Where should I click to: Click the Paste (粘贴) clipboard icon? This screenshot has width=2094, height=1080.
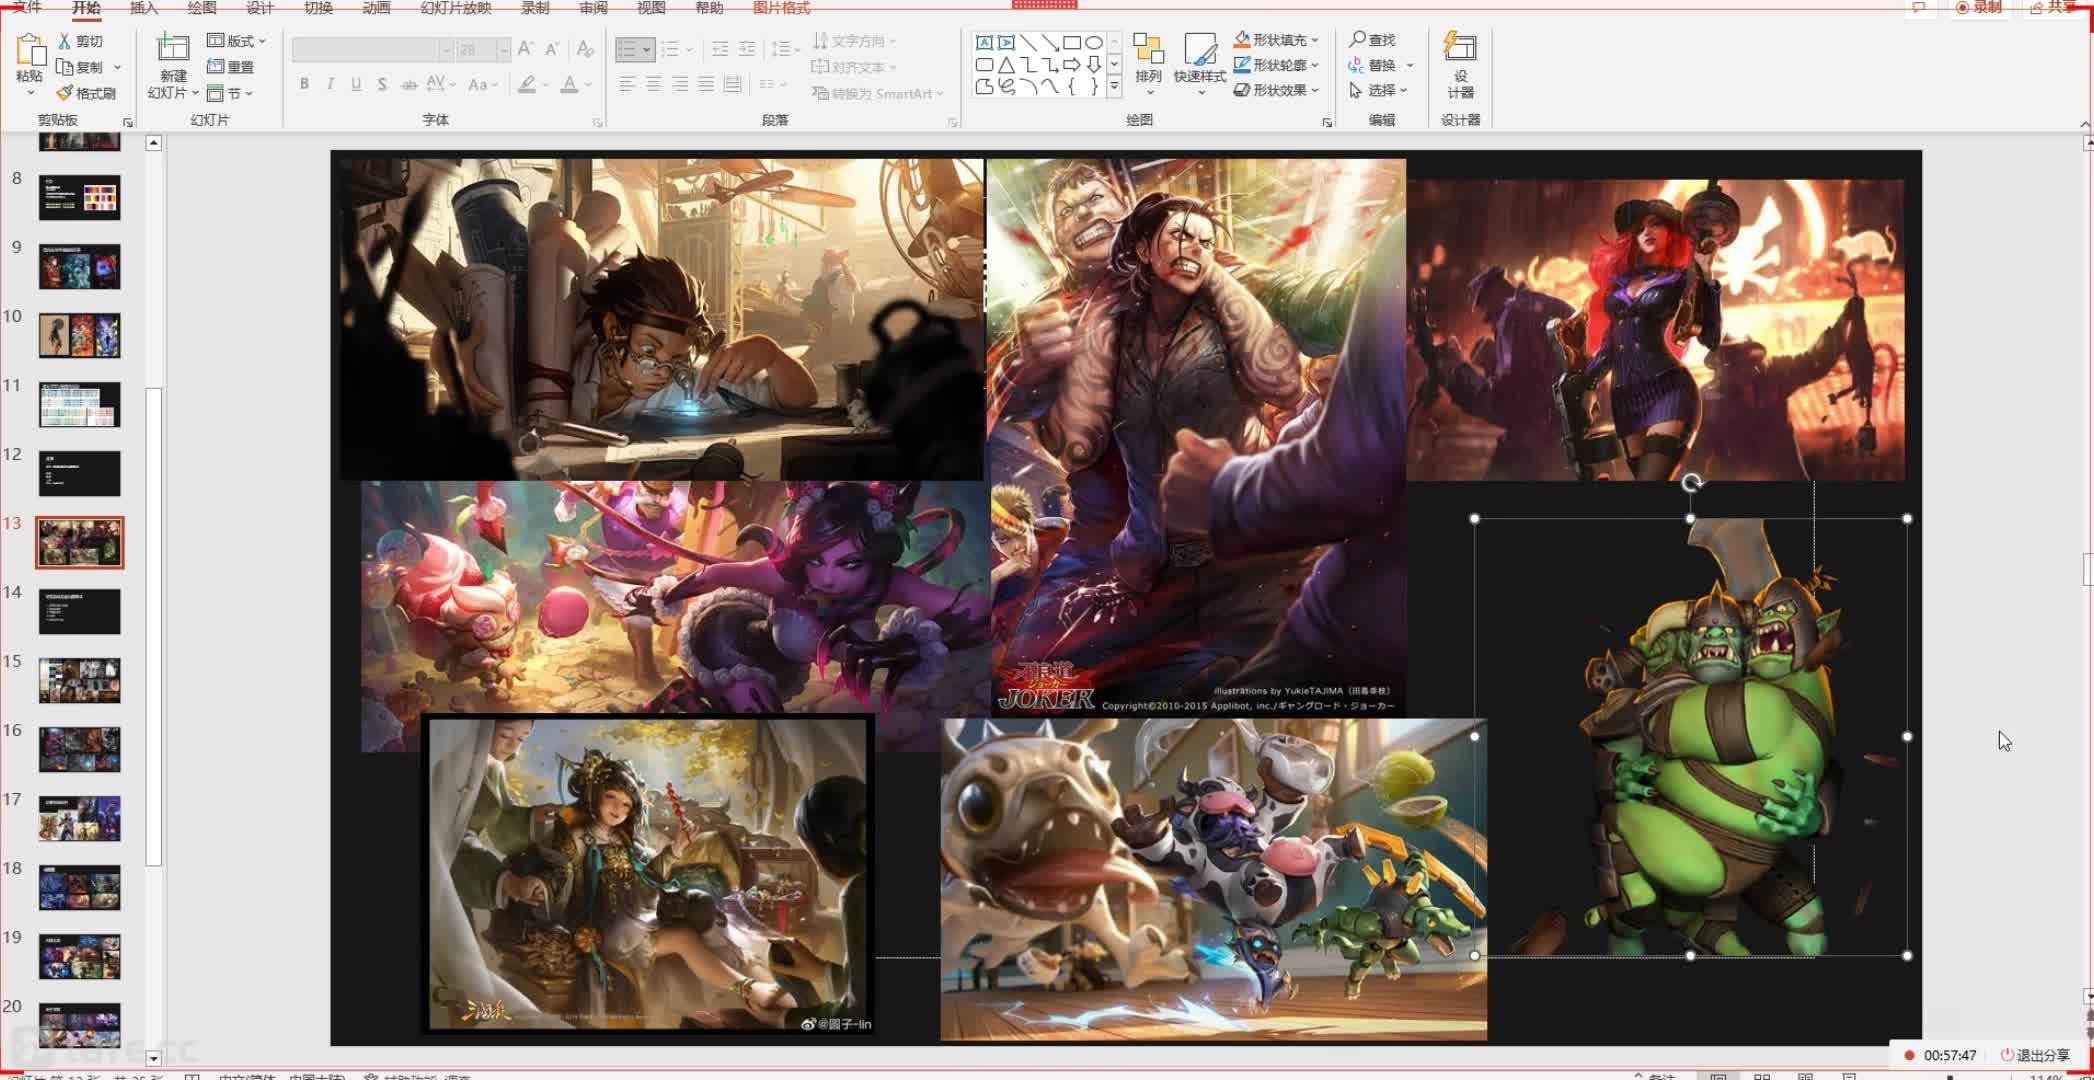coord(30,50)
